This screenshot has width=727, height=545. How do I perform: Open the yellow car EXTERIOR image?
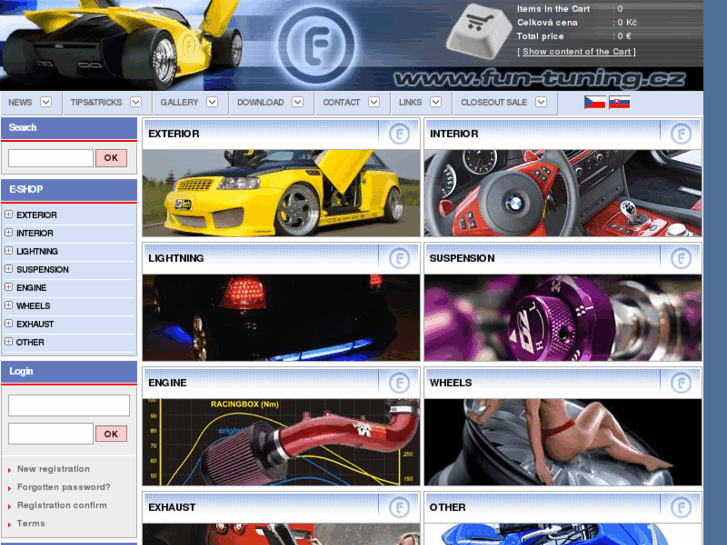[281, 193]
